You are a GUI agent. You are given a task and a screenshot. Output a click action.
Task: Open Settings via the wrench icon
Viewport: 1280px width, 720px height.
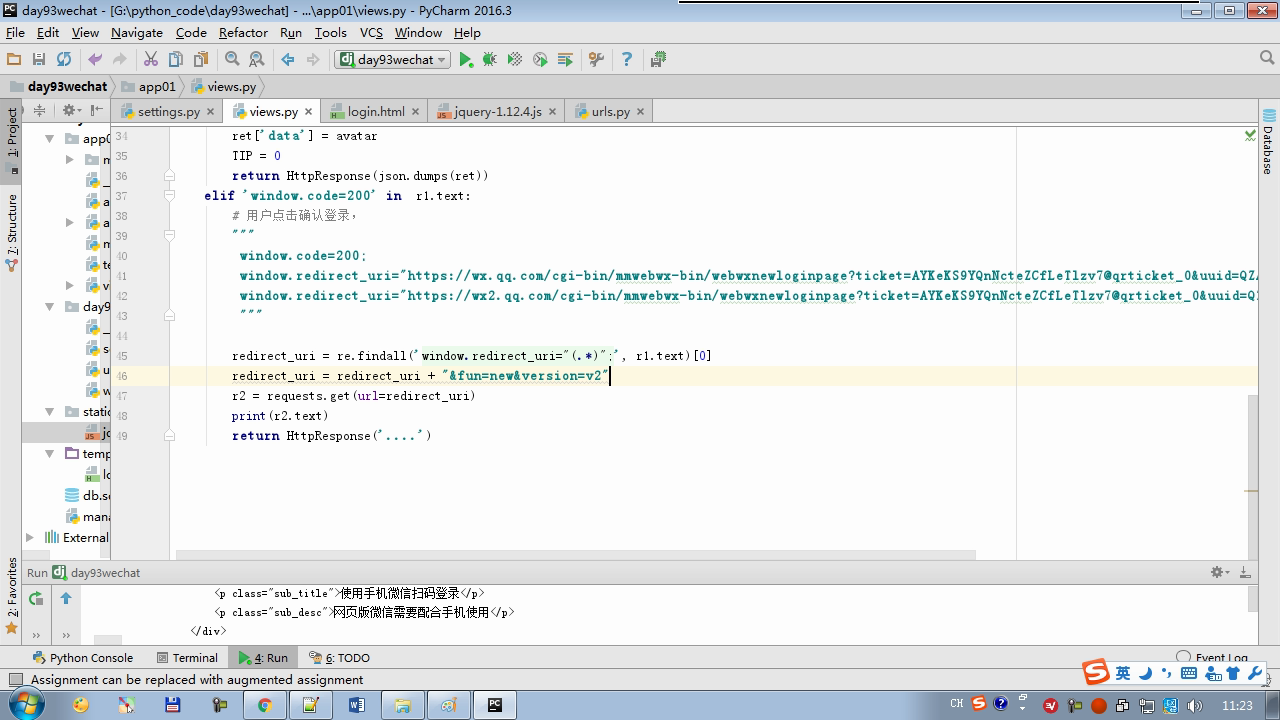click(x=596, y=60)
